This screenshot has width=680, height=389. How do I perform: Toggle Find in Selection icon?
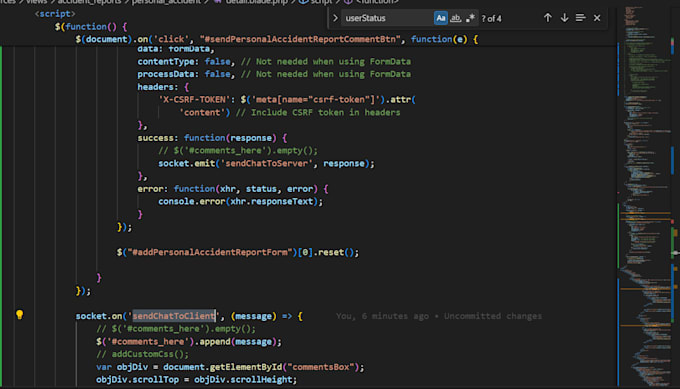pyautogui.click(x=580, y=18)
